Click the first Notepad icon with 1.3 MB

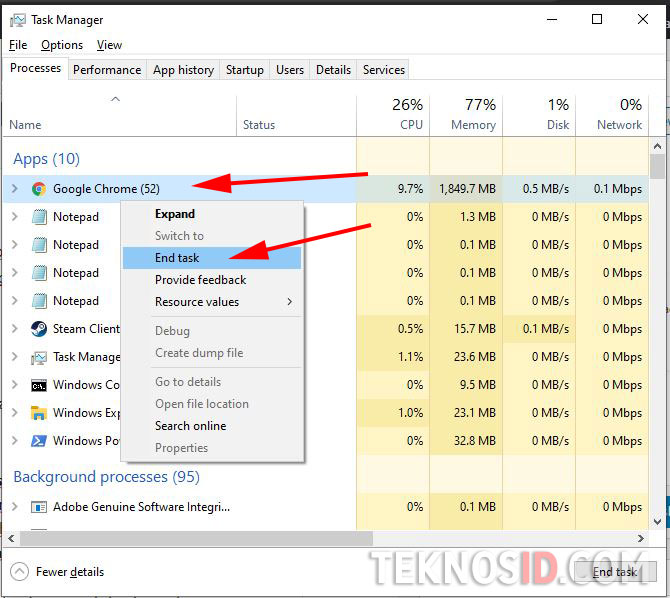point(39,217)
